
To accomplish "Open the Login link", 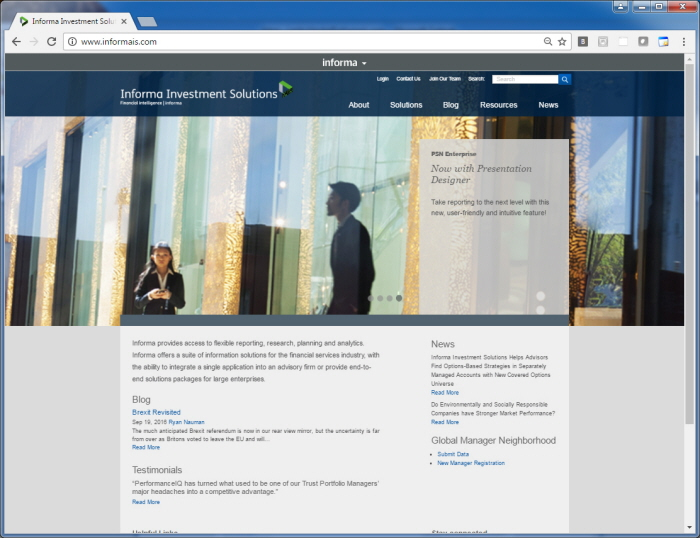I will 383,79.
